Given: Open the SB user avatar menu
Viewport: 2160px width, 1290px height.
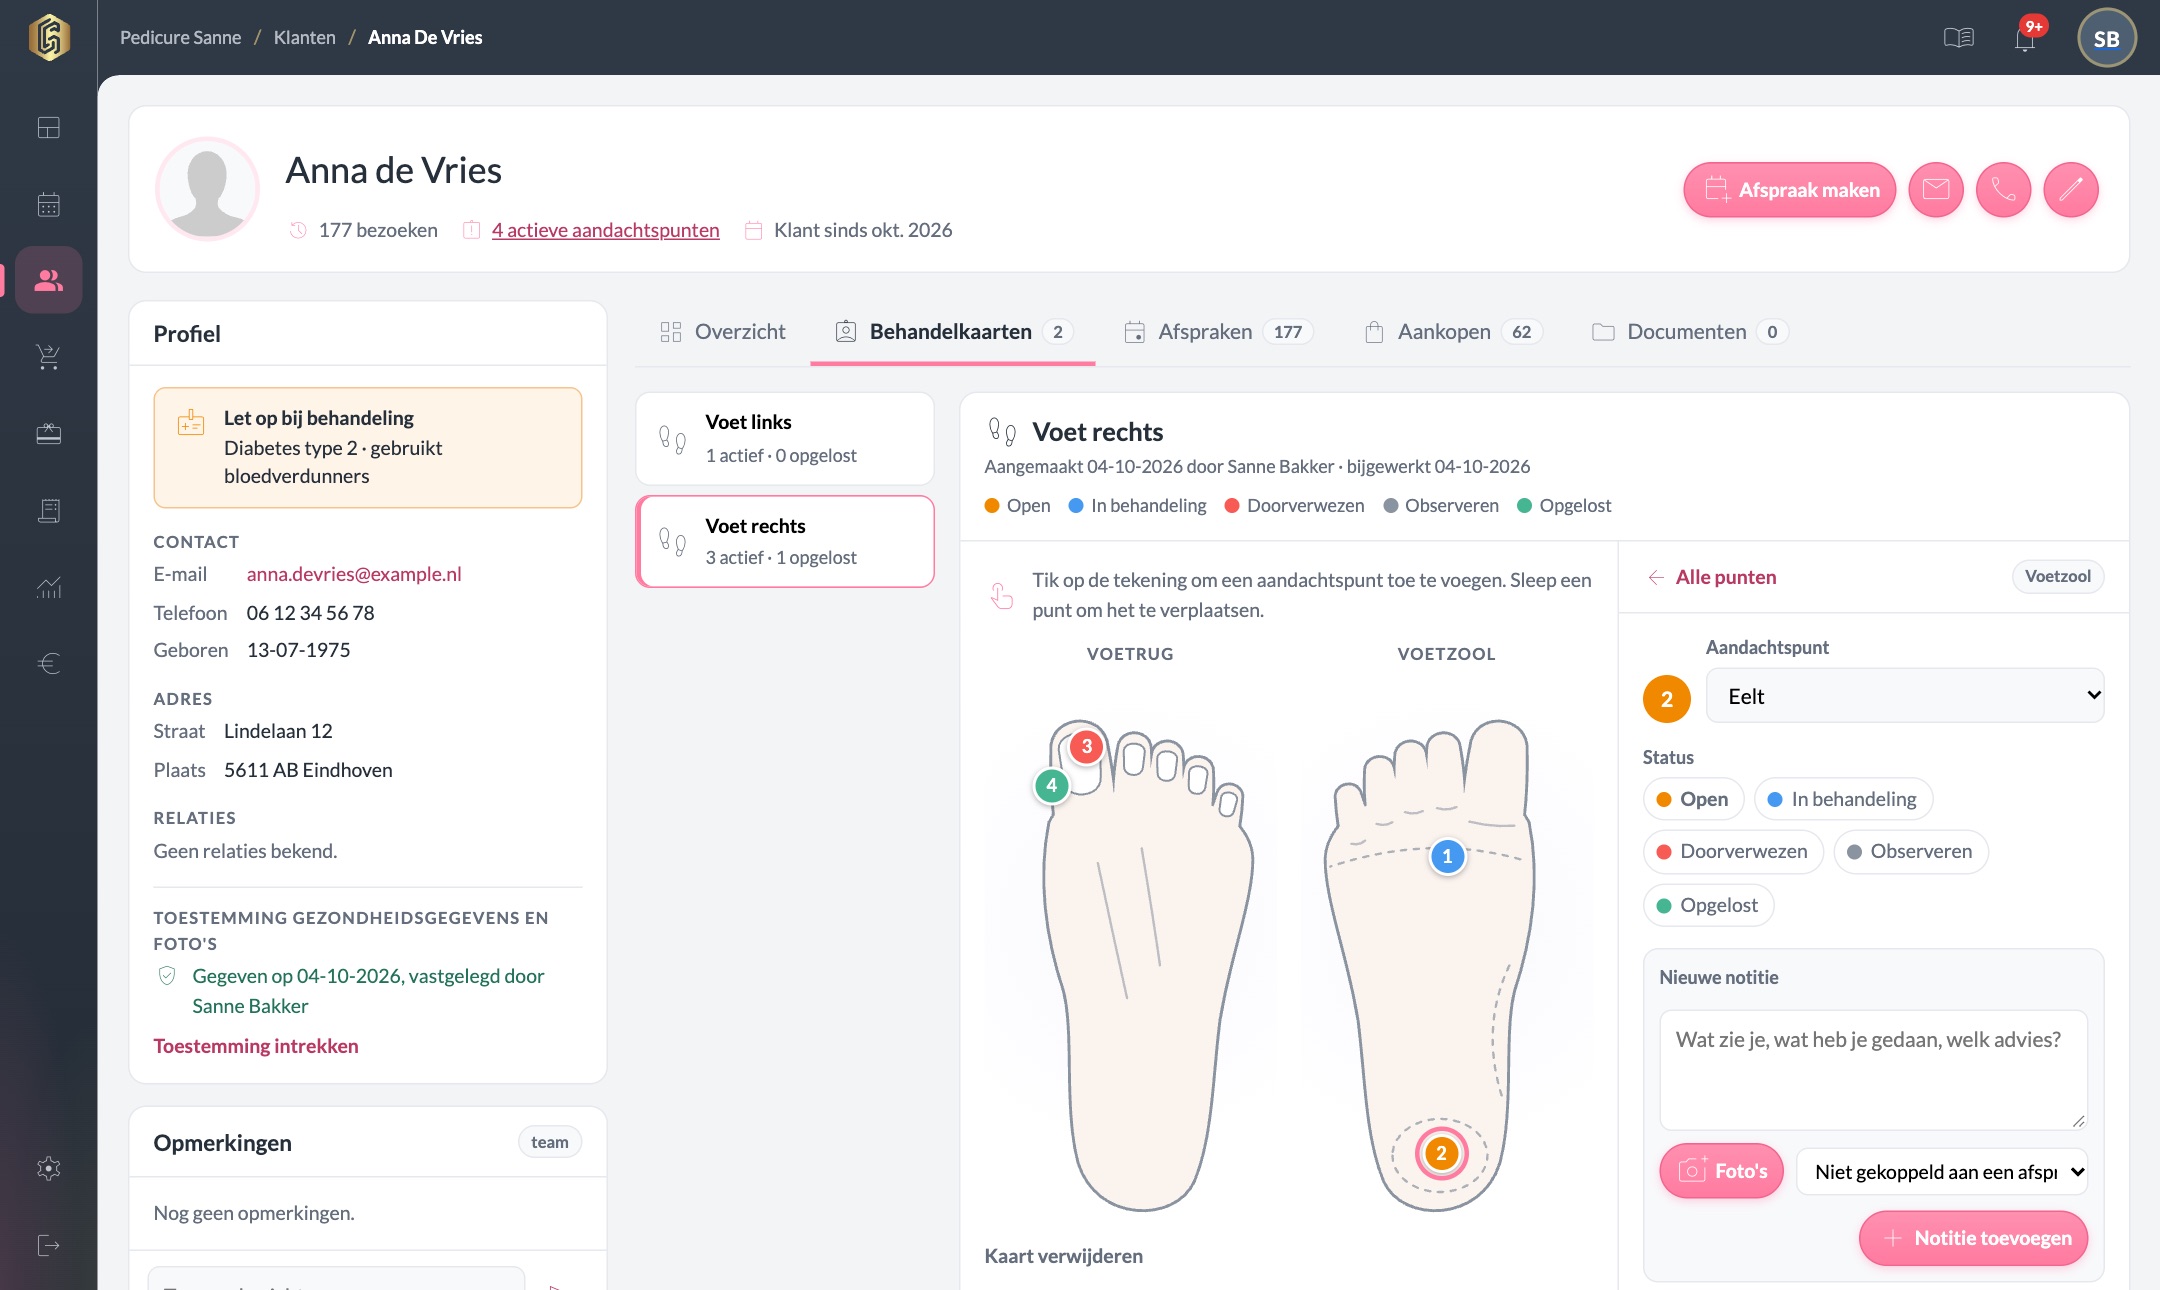Looking at the screenshot, I should [x=2106, y=38].
